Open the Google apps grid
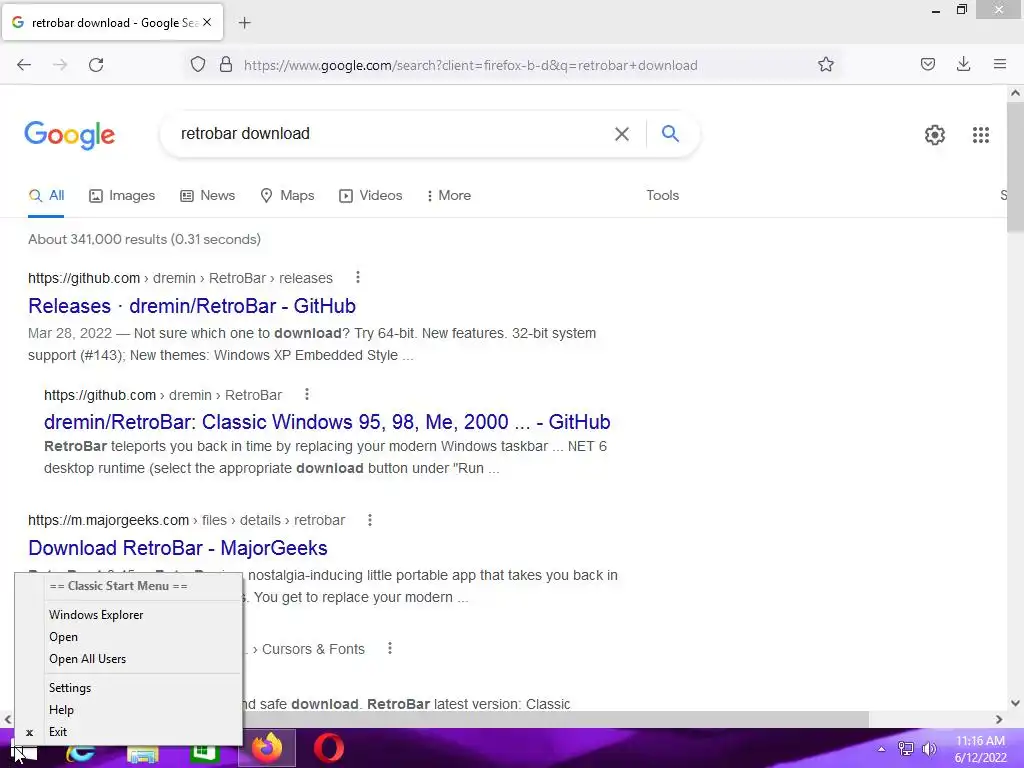The height and width of the screenshot is (768, 1024). click(x=980, y=135)
